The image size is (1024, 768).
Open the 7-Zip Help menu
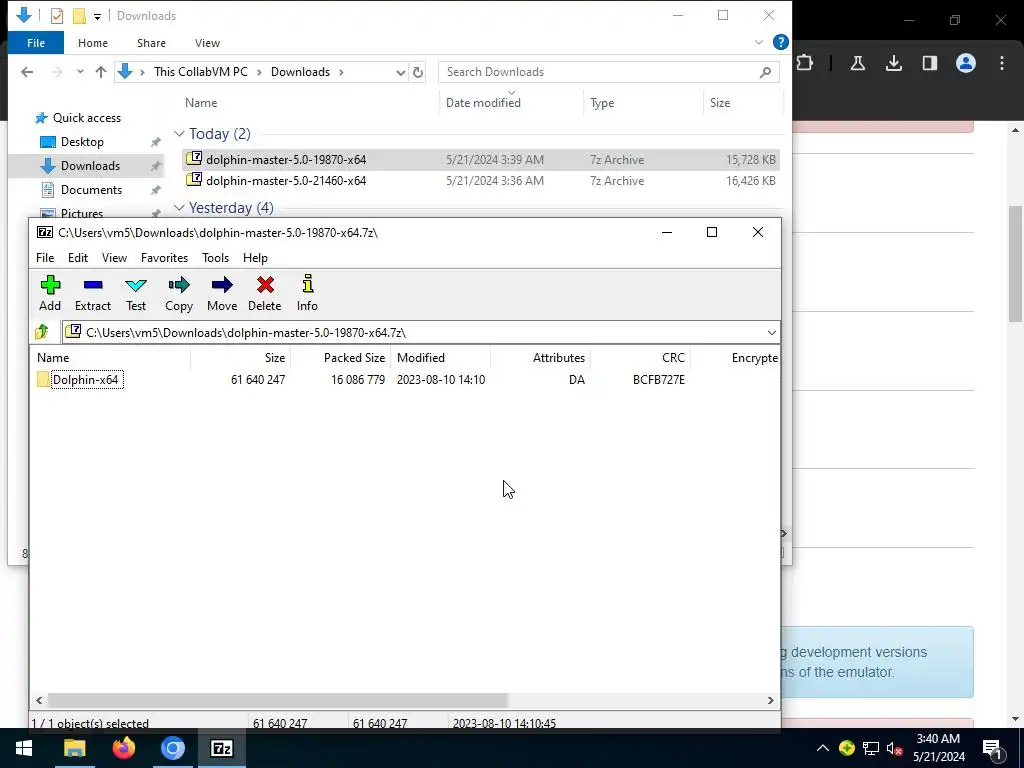255,258
